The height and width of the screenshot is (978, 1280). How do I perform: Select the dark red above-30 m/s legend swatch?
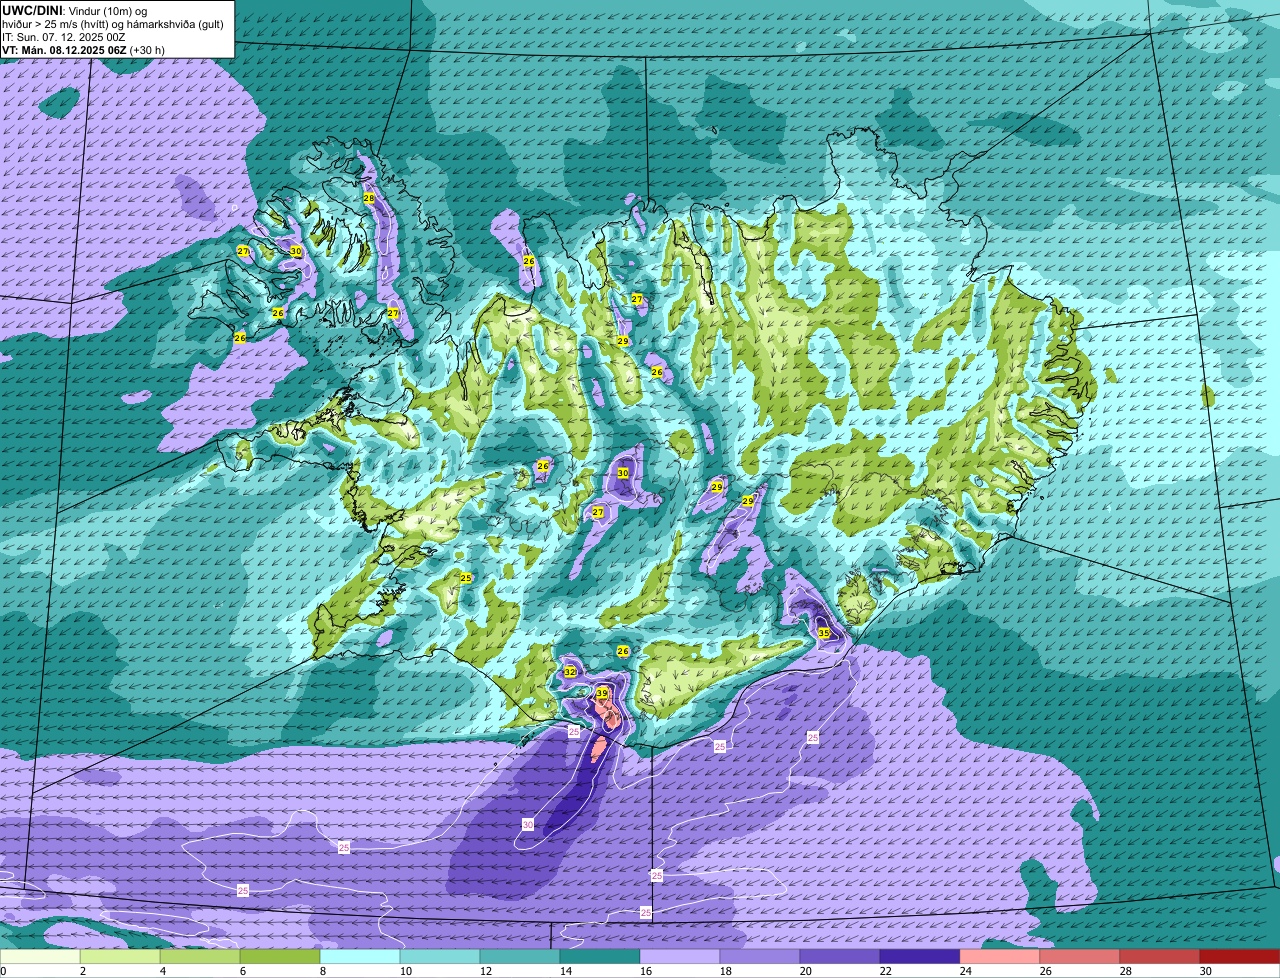click(1240, 957)
